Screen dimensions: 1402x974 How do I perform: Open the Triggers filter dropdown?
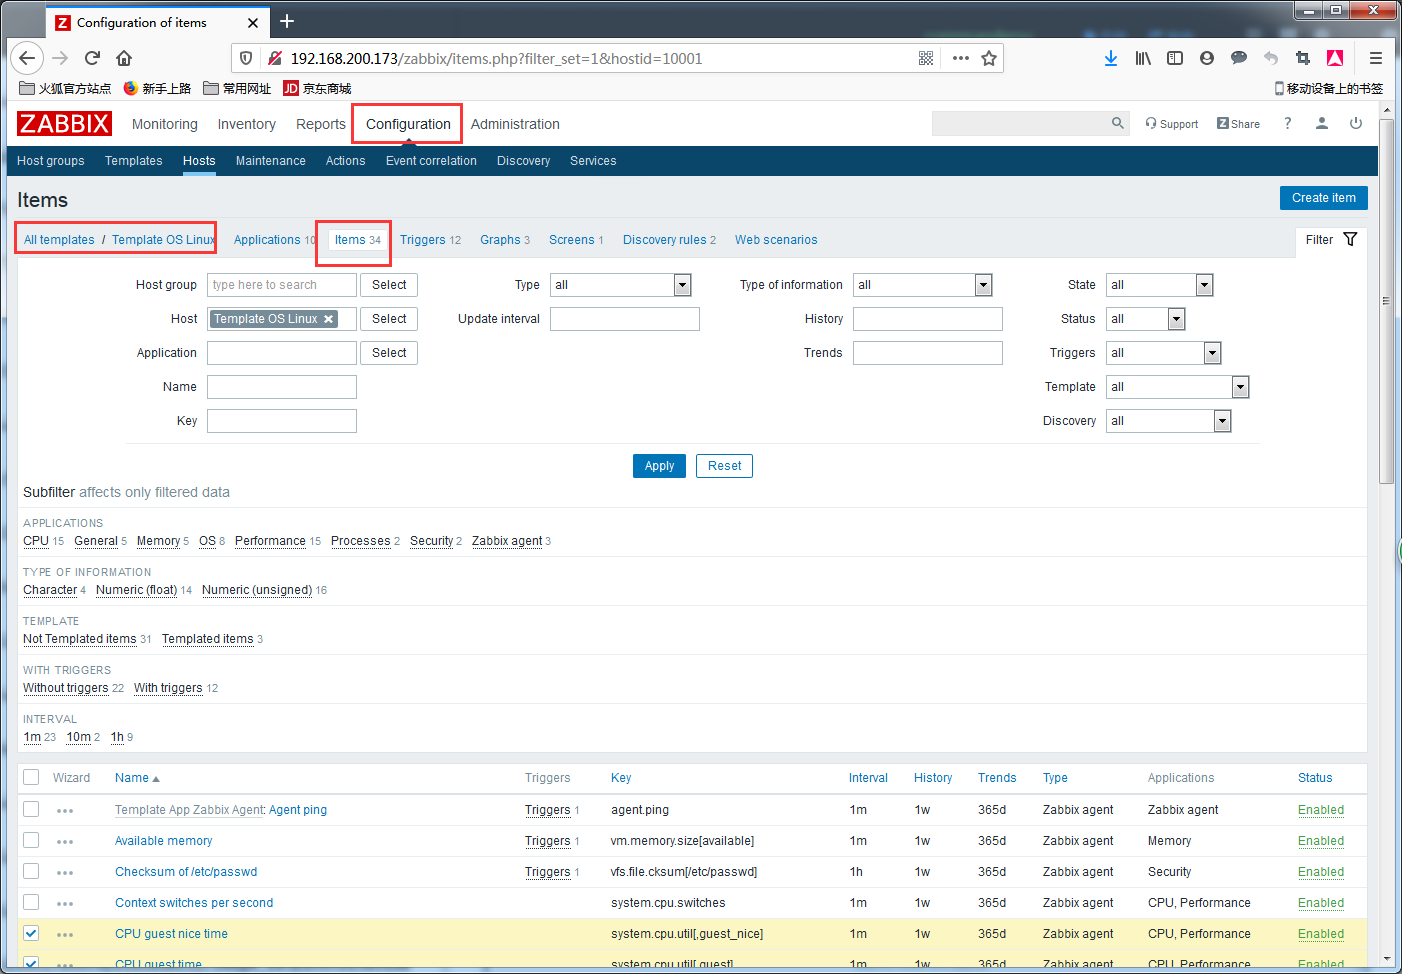click(x=1164, y=353)
